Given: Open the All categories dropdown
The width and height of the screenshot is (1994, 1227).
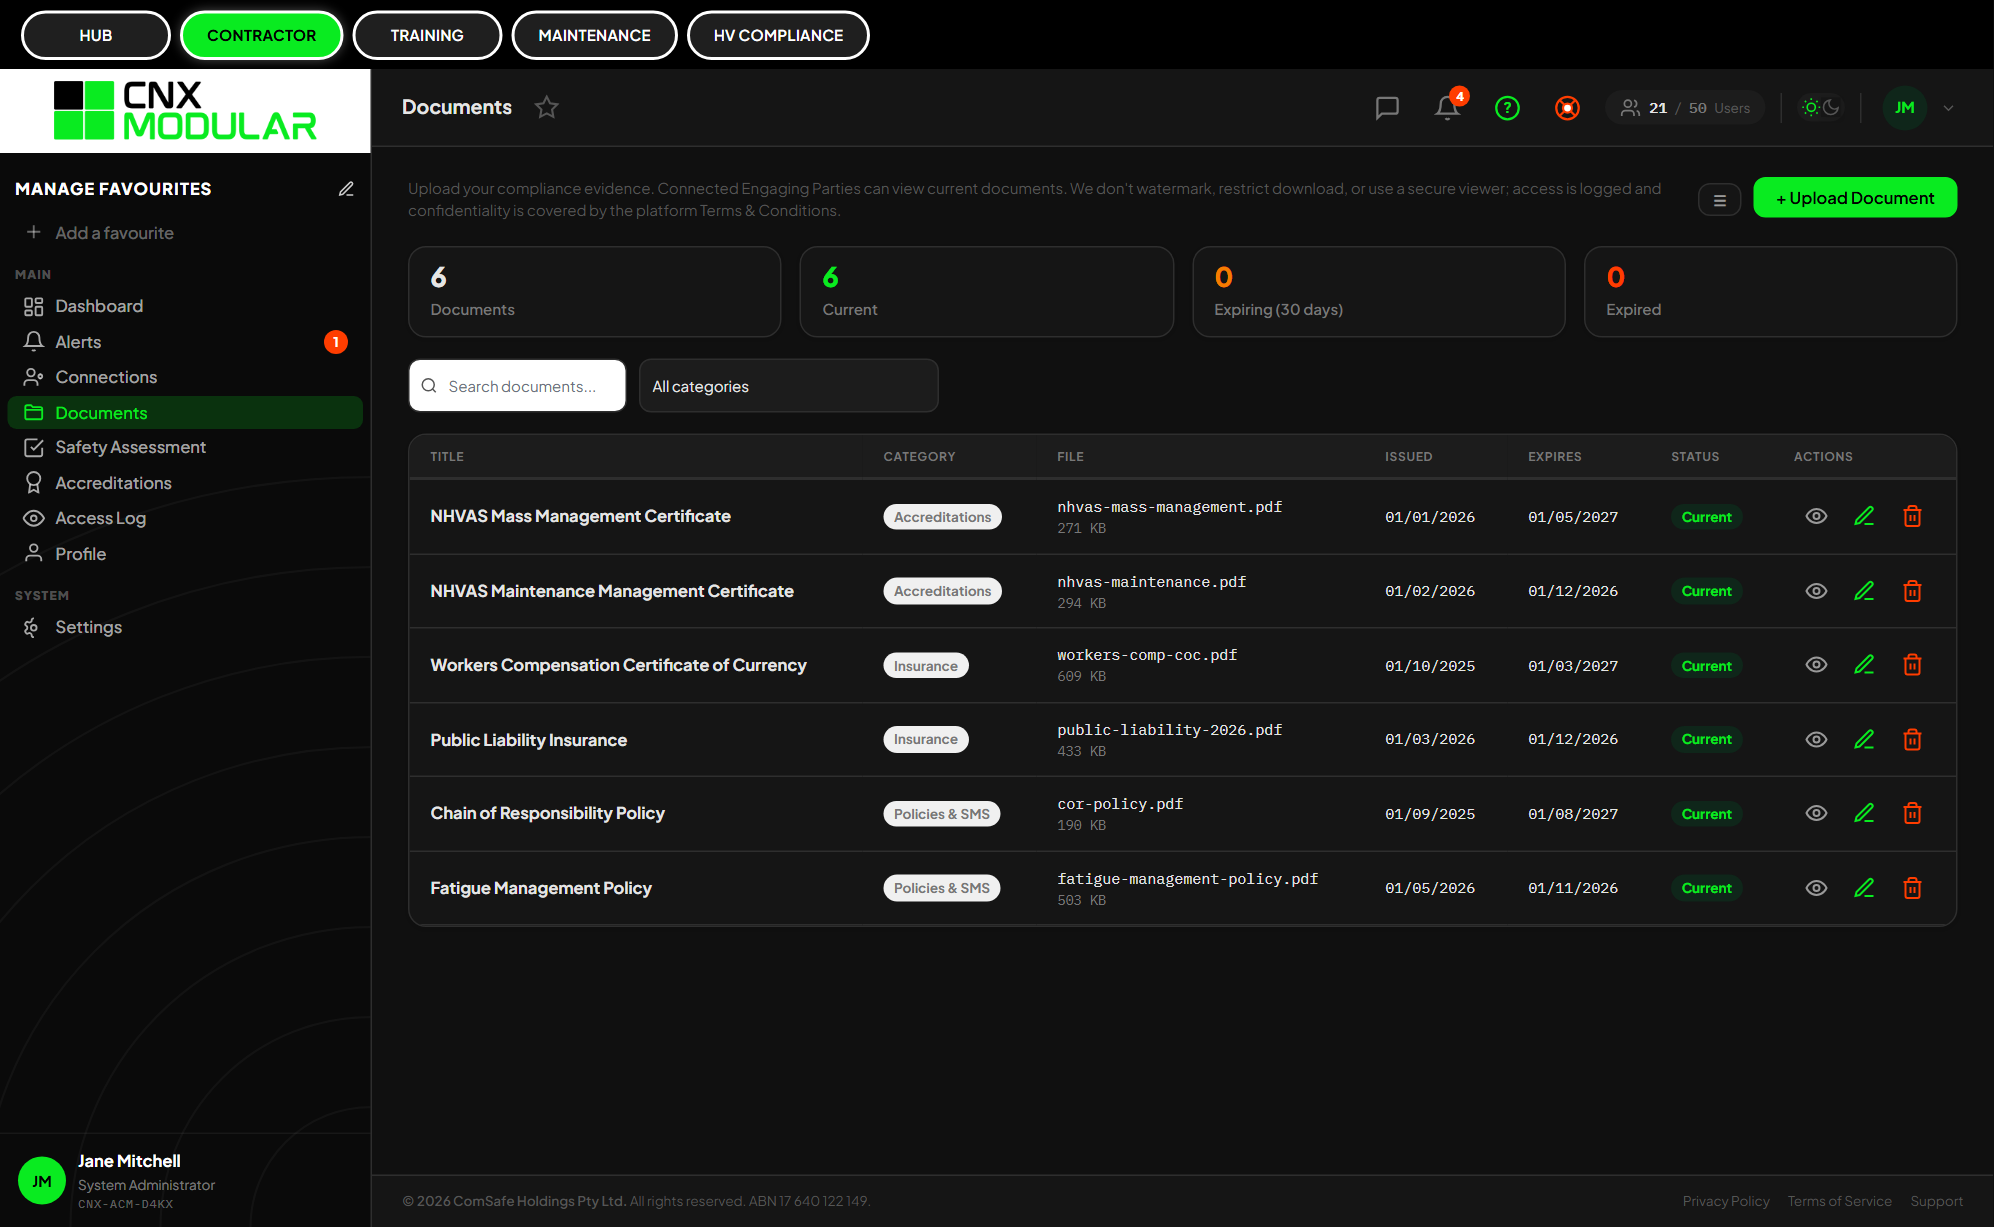Looking at the screenshot, I should [788, 386].
